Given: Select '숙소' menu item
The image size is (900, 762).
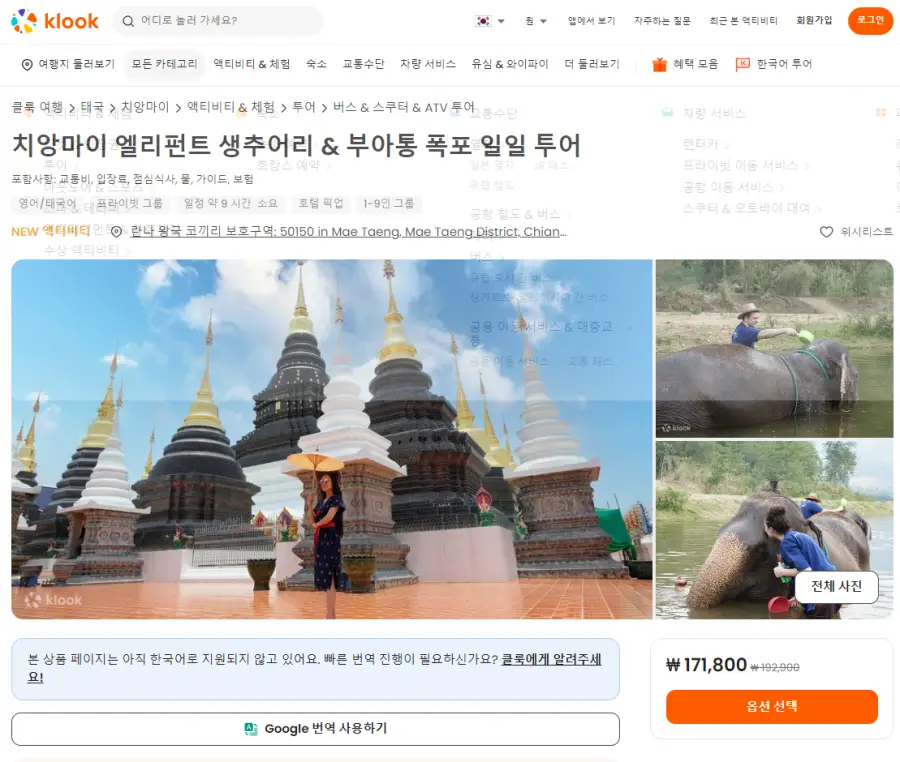Looking at the screenshot, I should pos(316,64).
